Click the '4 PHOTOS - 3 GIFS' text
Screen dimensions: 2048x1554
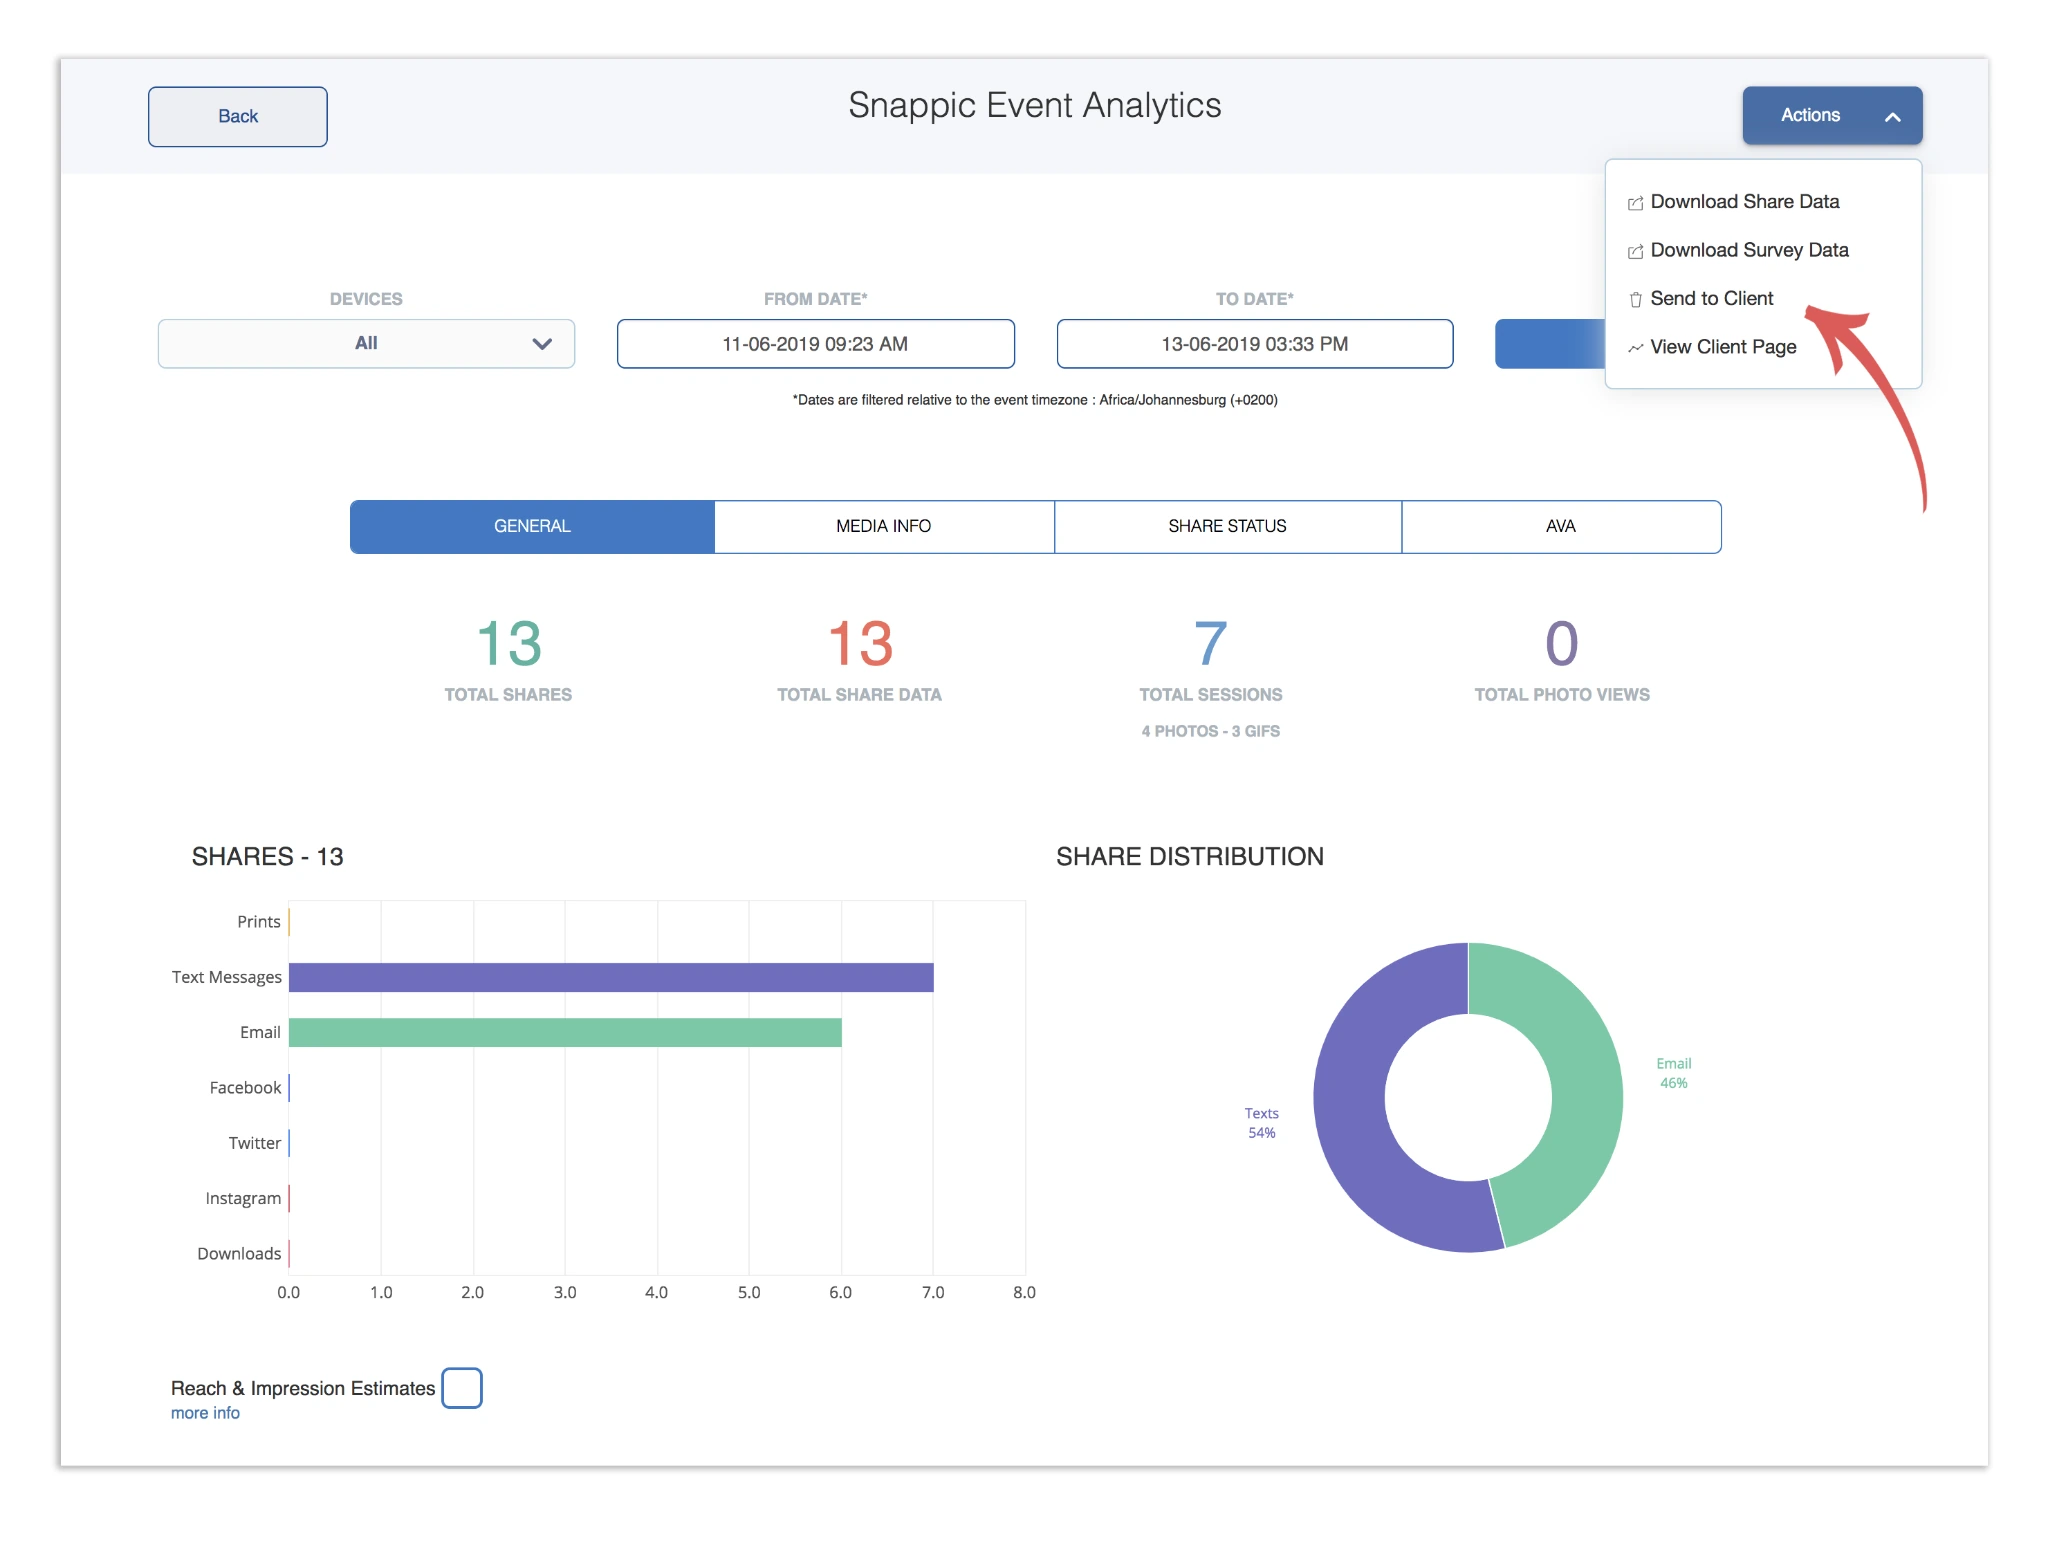(1210, 731)
